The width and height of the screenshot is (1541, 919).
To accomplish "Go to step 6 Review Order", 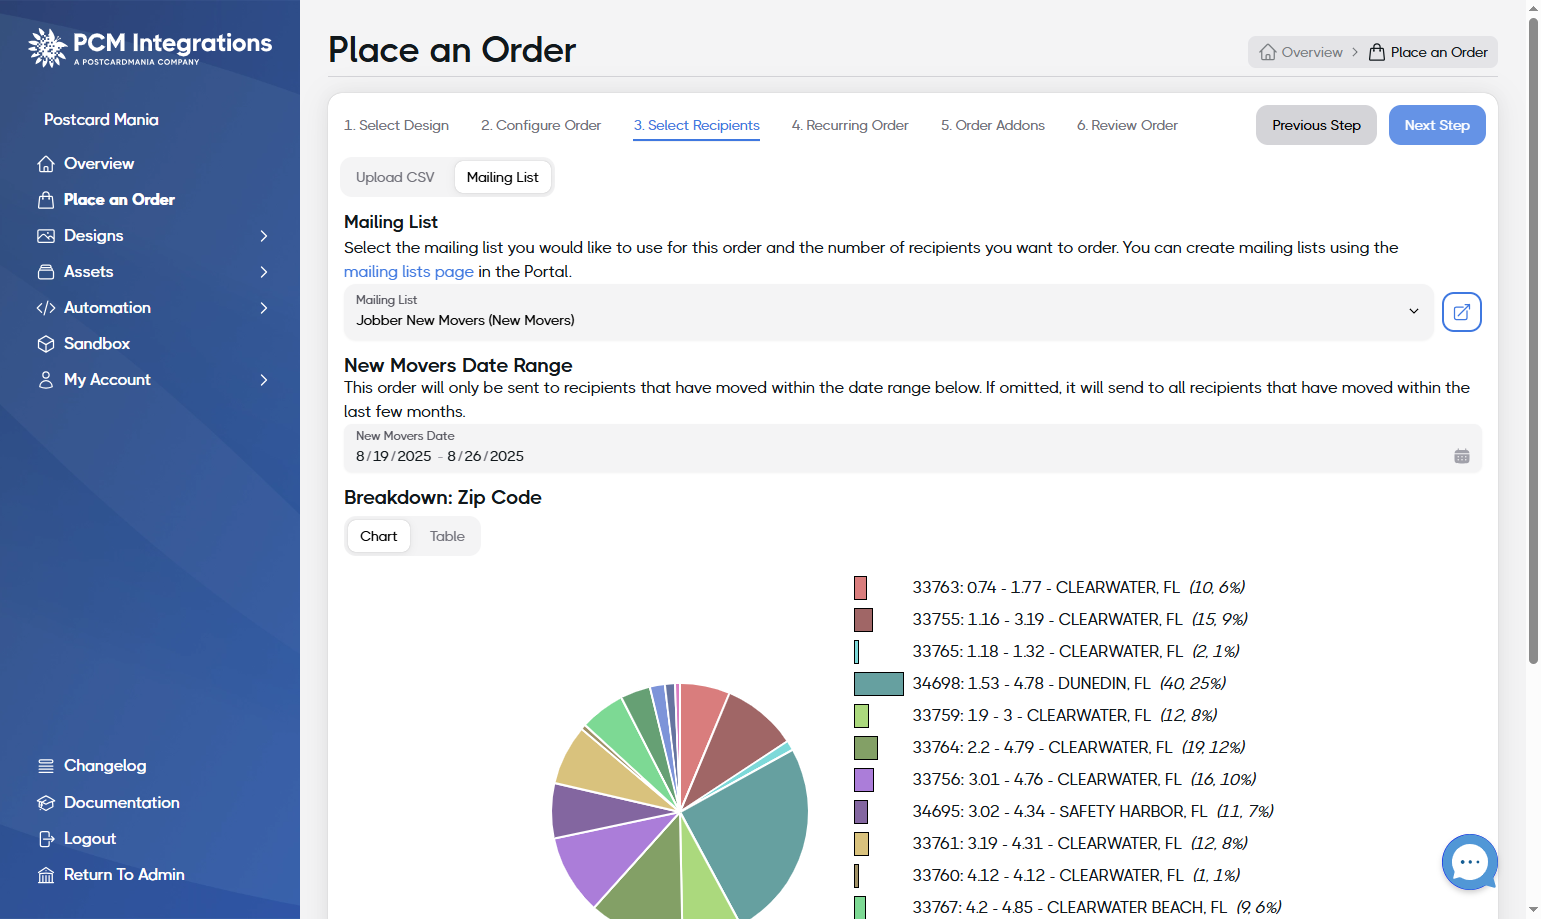I will pyautogui.click(x=1127, y=125).
